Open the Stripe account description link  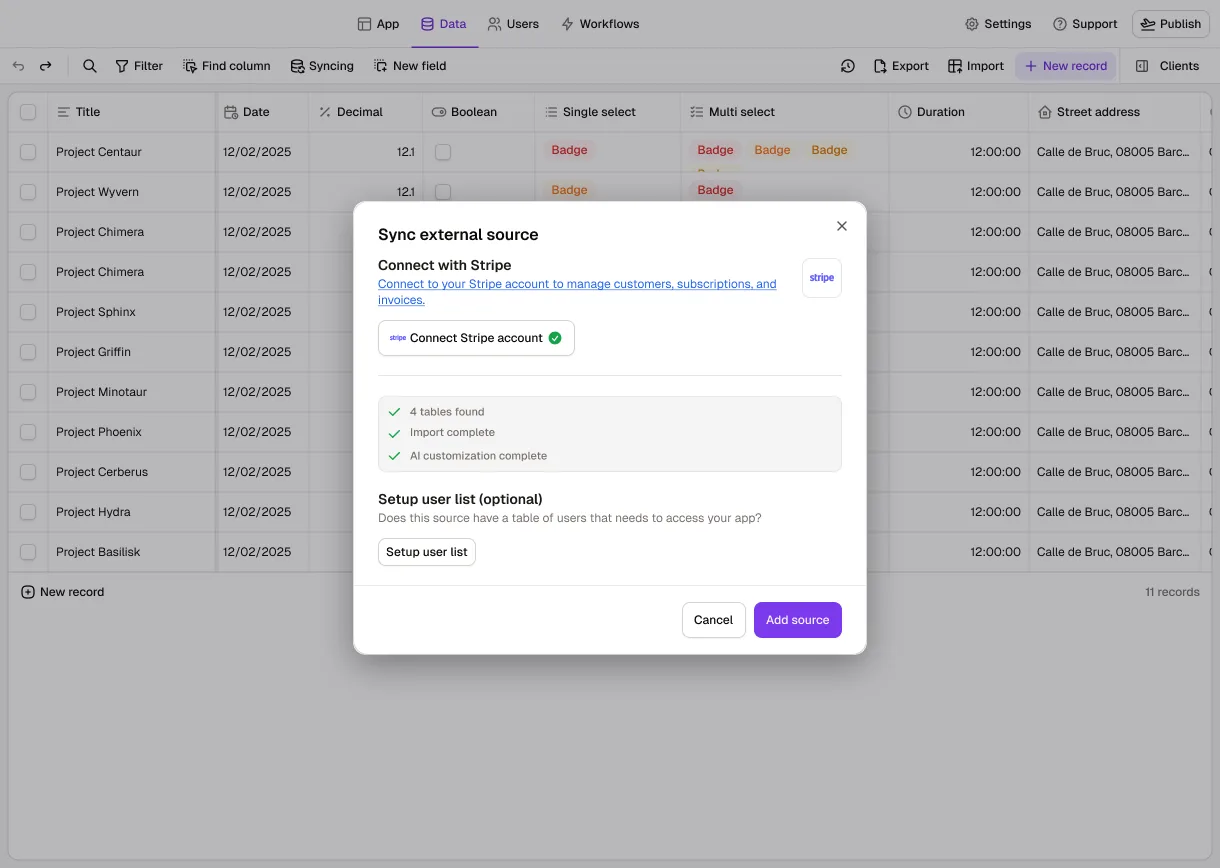click(577, 292)
